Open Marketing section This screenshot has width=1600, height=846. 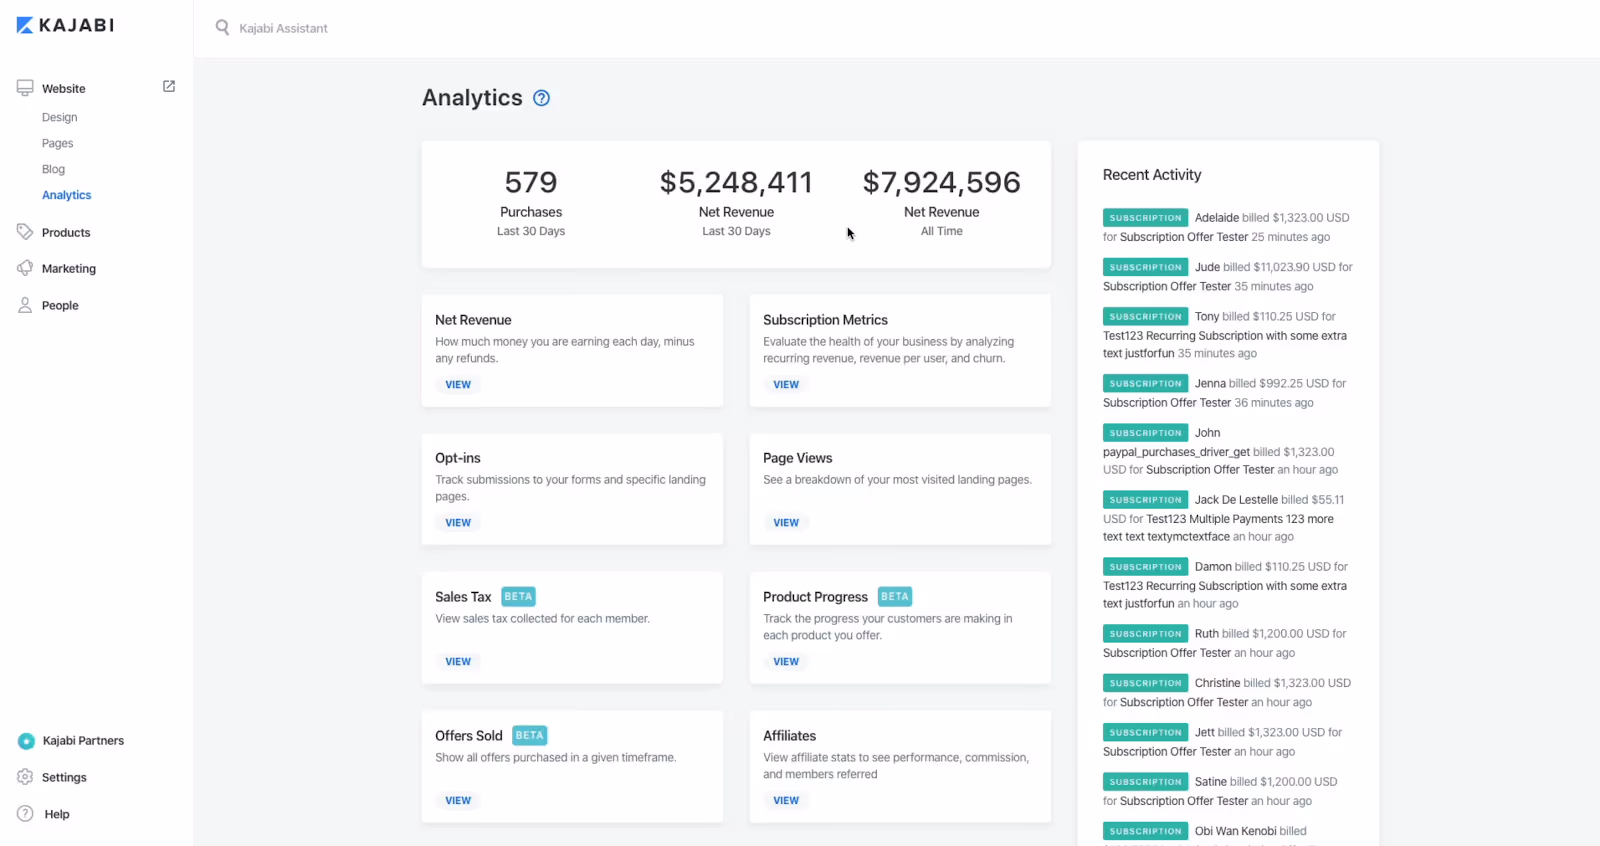coord(69,269)
